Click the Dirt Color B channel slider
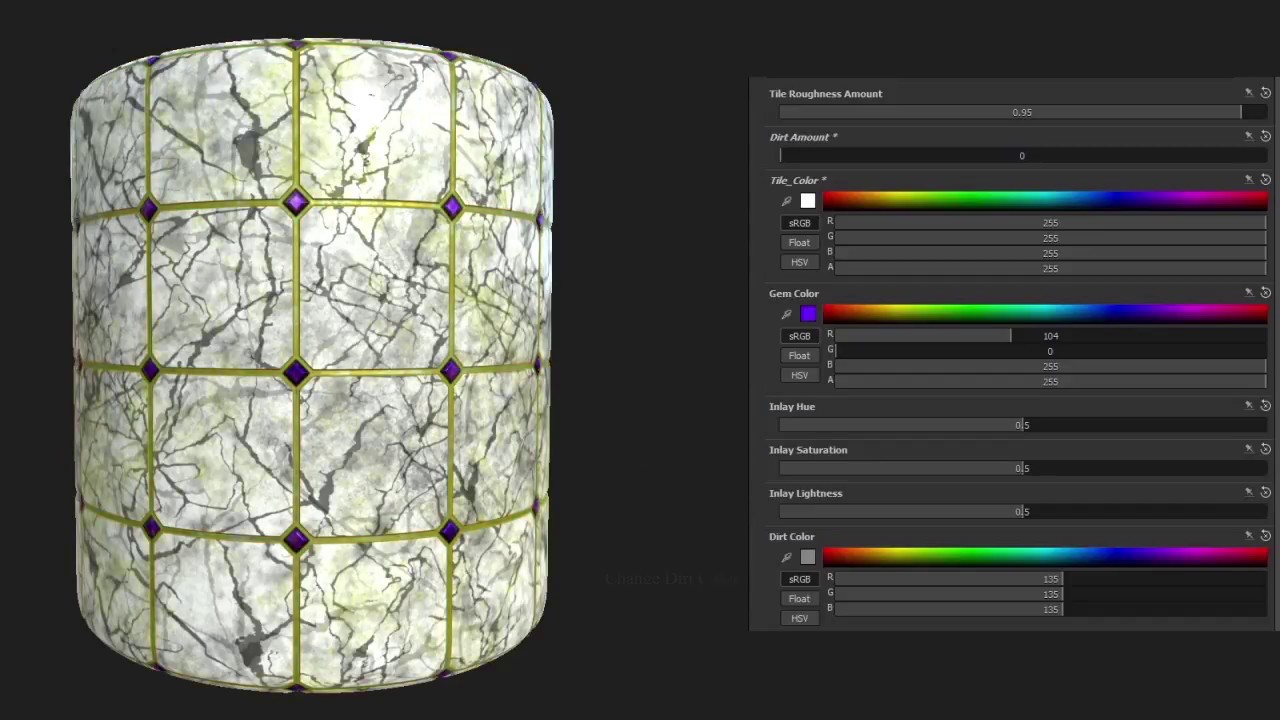 [1050, 608]
